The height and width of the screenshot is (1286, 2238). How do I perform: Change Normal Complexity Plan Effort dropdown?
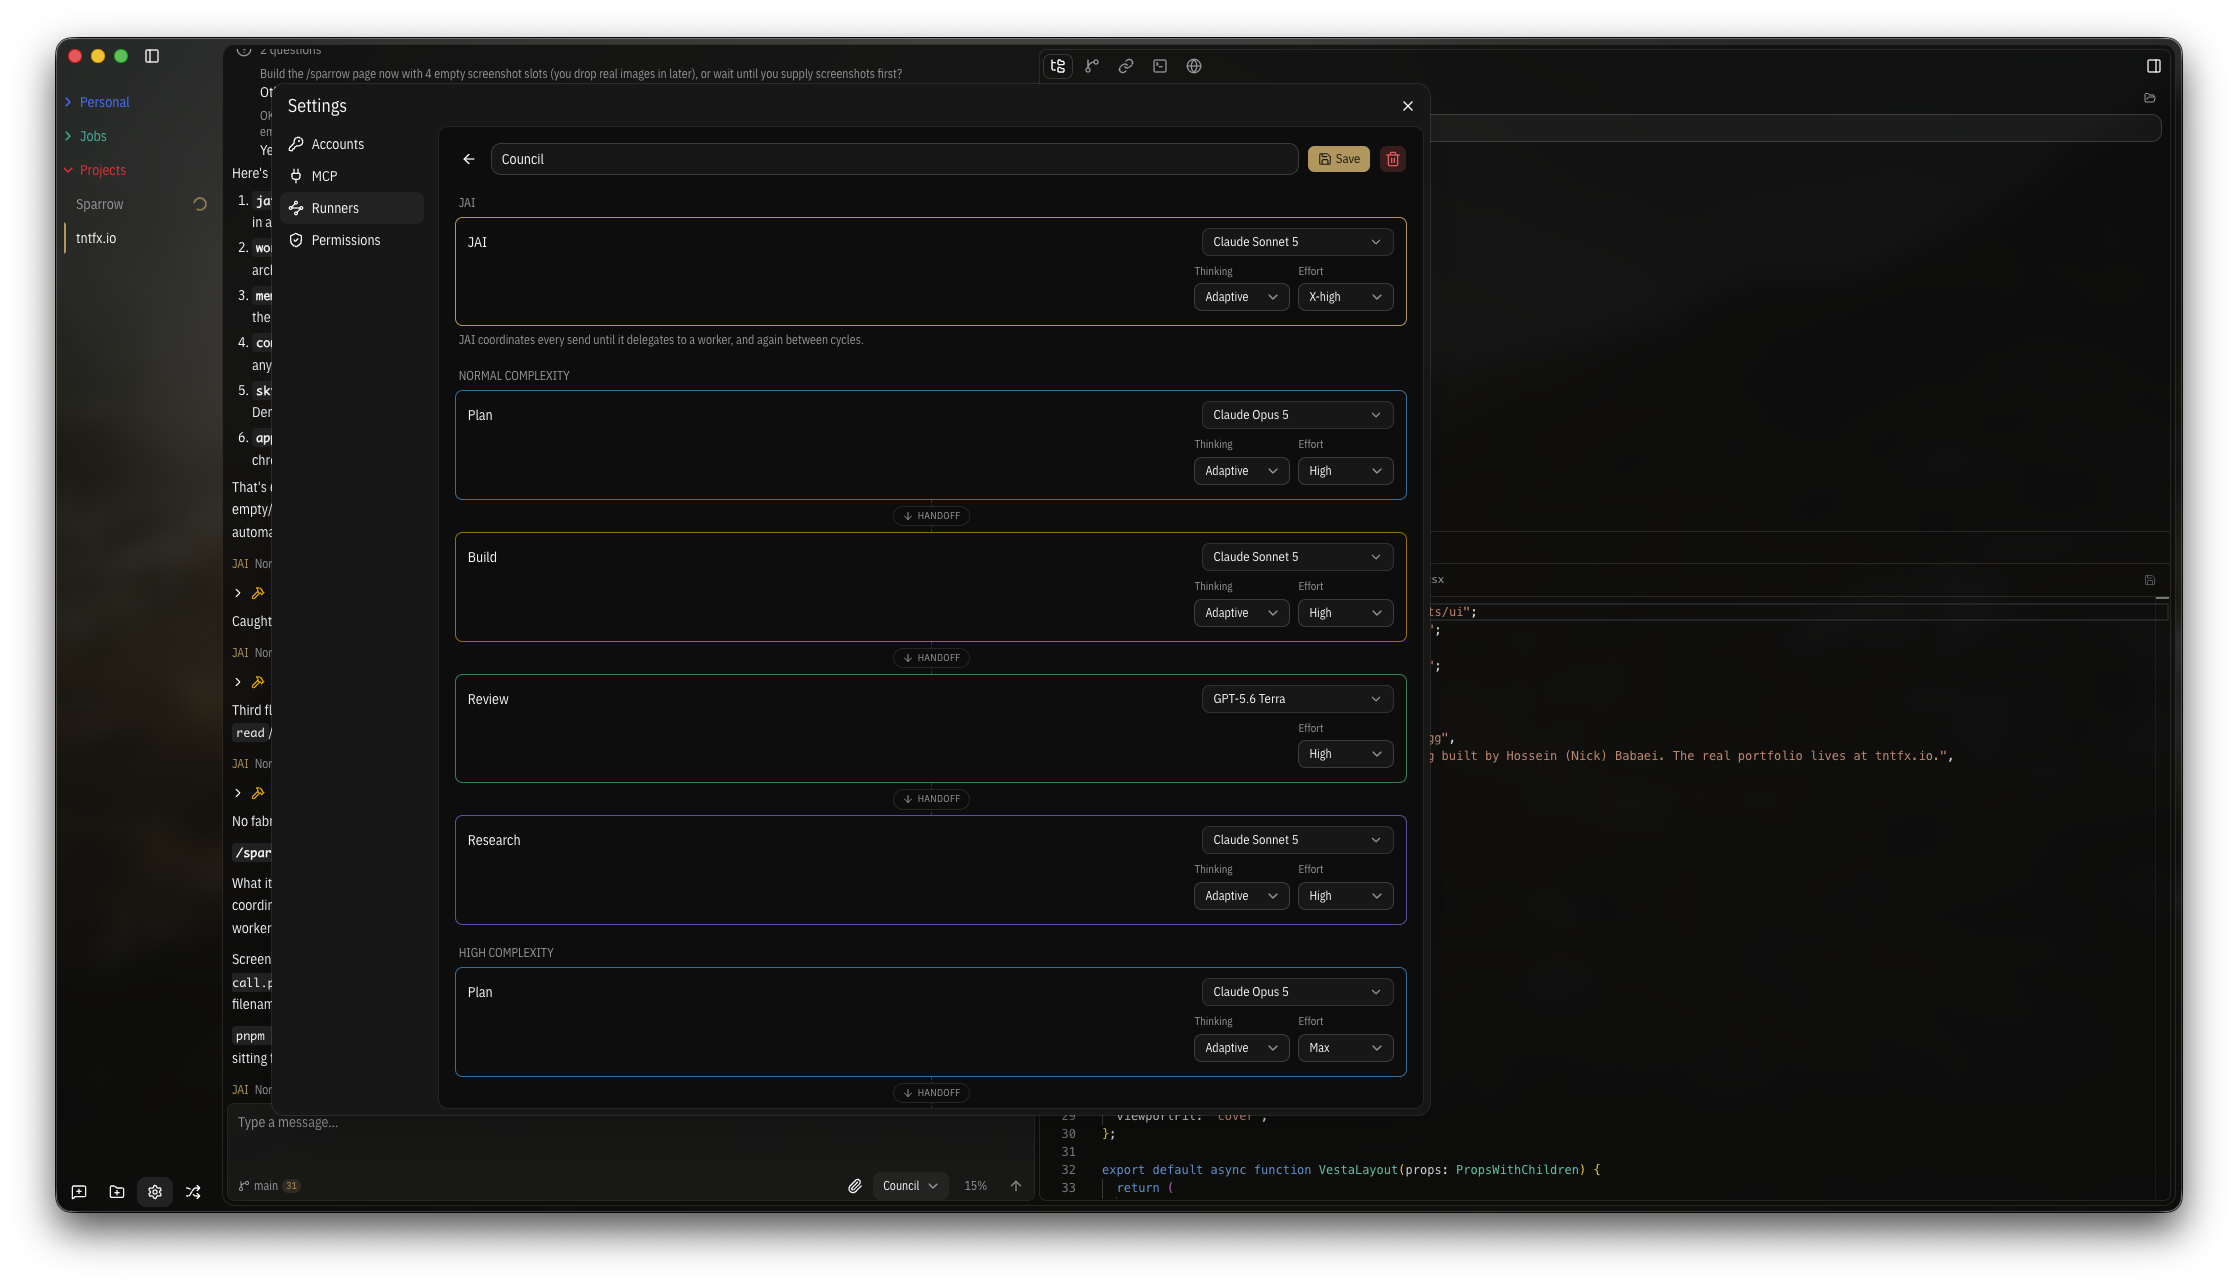[x=1345, y=471]
